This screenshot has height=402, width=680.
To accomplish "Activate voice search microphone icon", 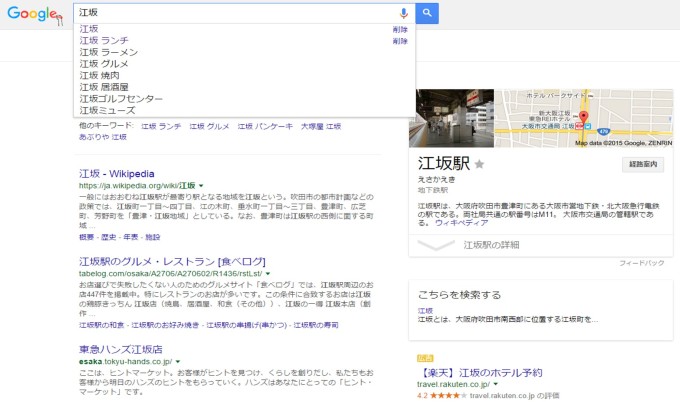I will [403, 13].
